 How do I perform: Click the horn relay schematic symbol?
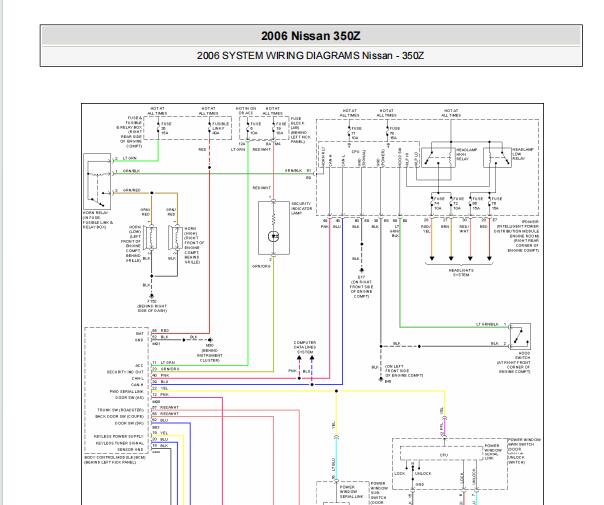pos(97,181)
